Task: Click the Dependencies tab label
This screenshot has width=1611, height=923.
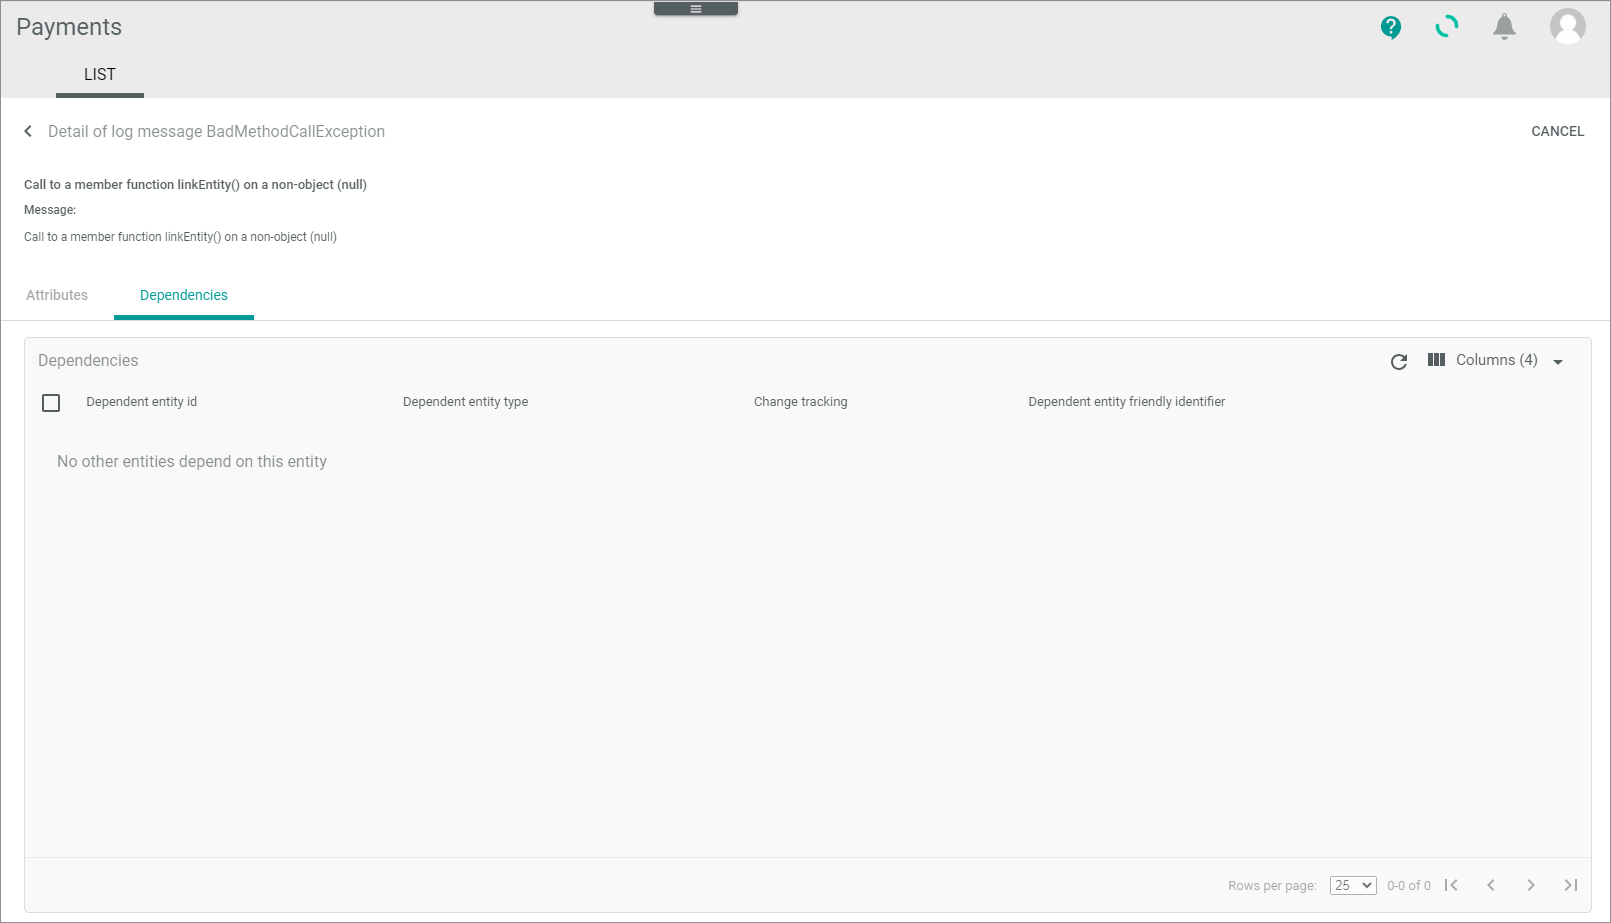Action: point(183,295)
